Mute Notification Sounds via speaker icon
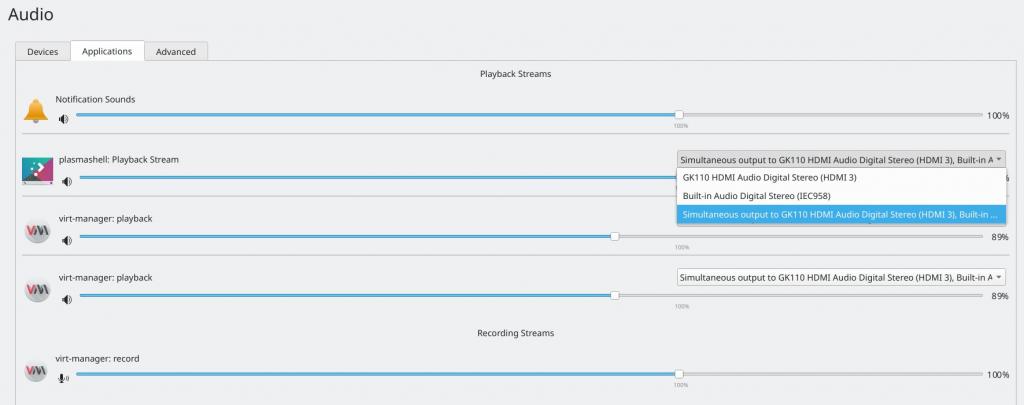The width and height of the screenshot is (1024, 405). (x=64, y=118)
